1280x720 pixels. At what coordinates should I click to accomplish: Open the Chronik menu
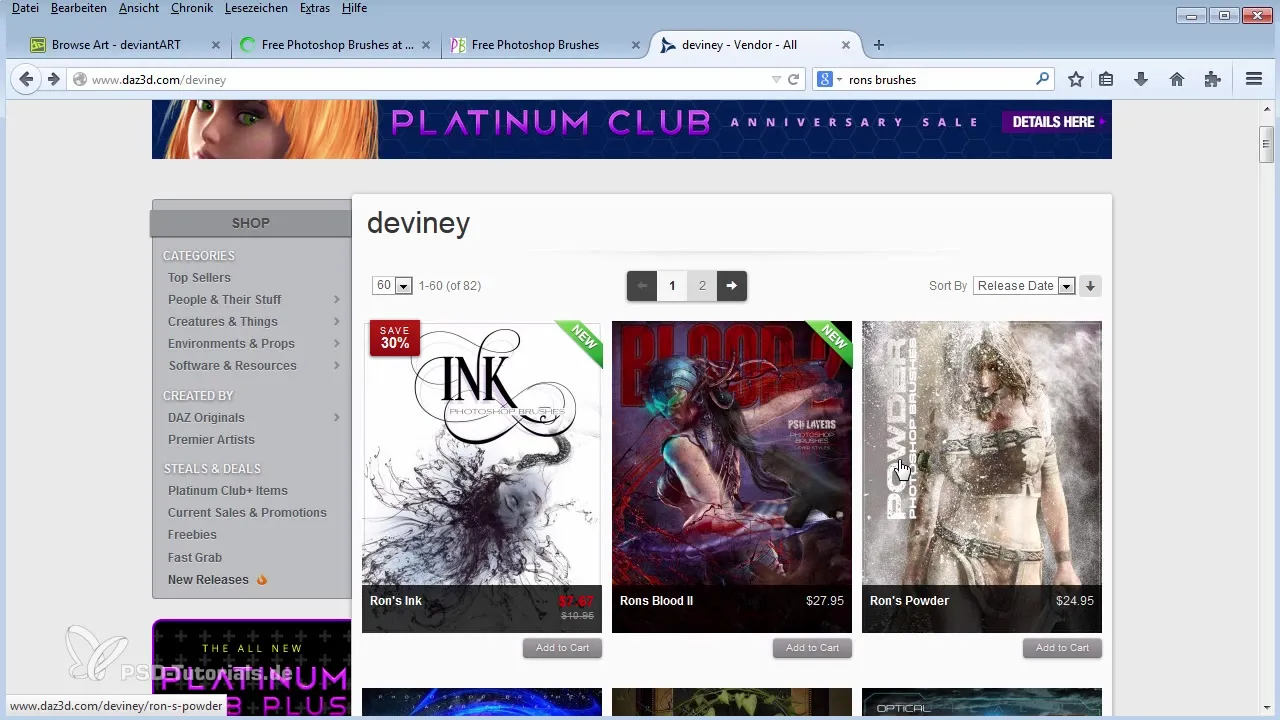point(192,8)
